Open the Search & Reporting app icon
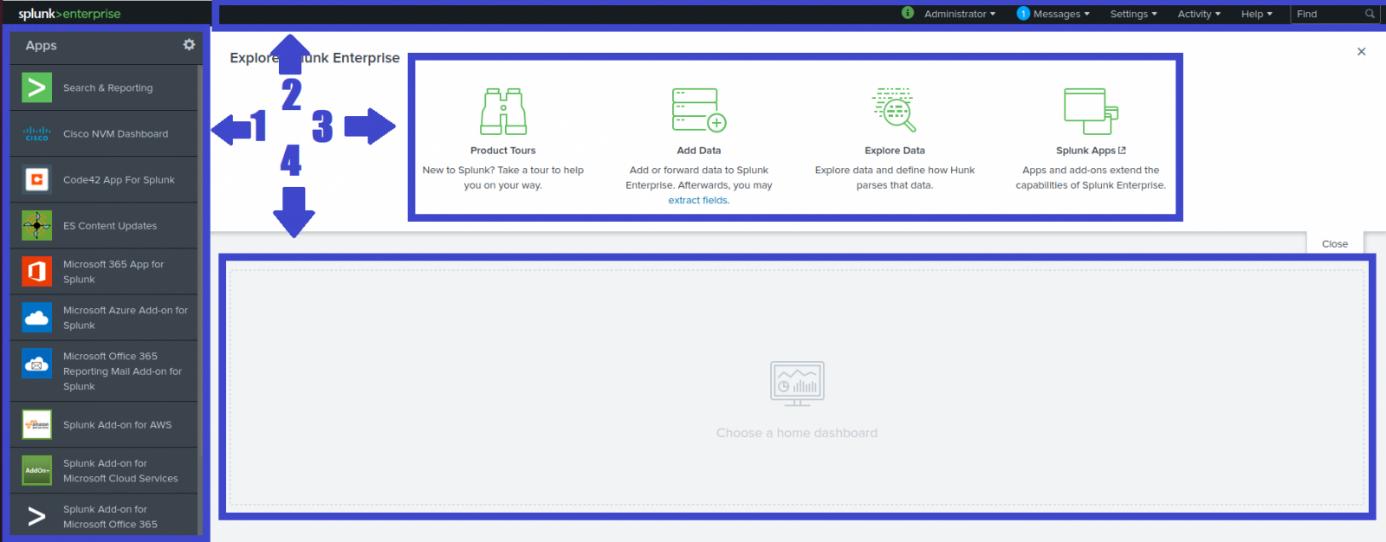The image size is (1386, 542). 37,88
